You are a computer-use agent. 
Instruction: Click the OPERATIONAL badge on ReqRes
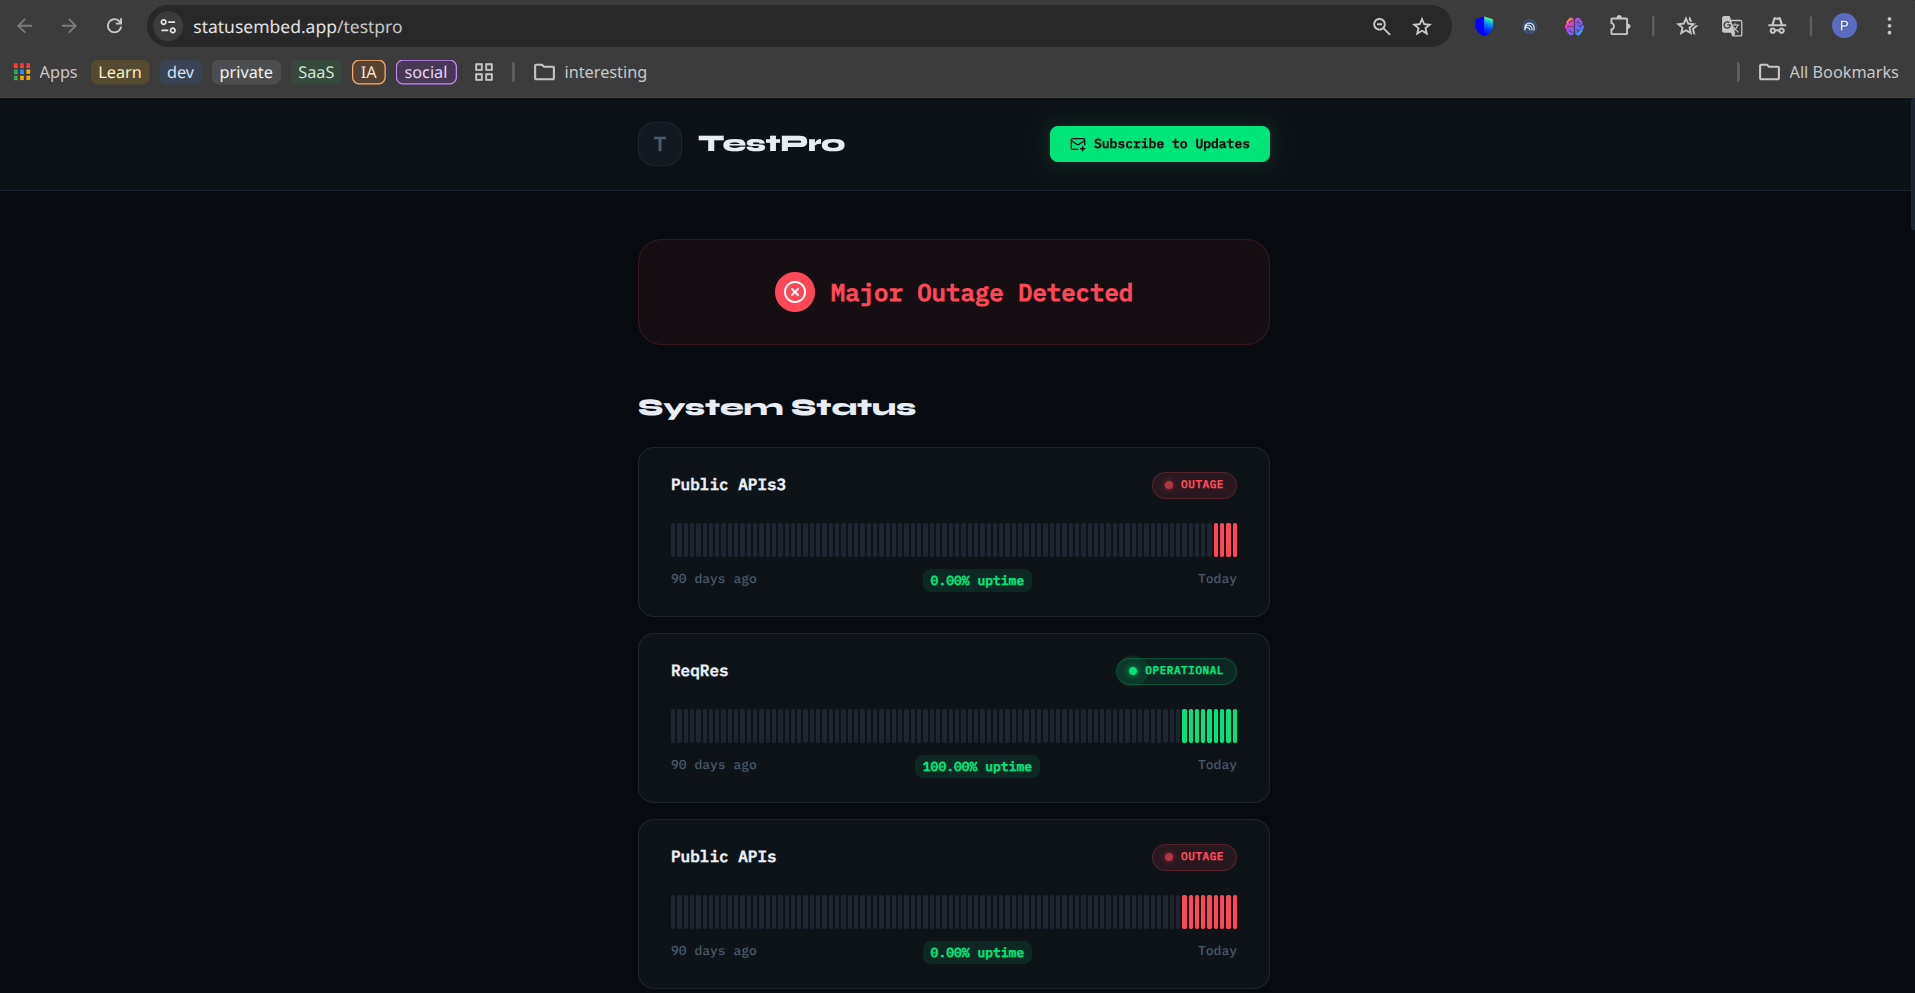1176,671
